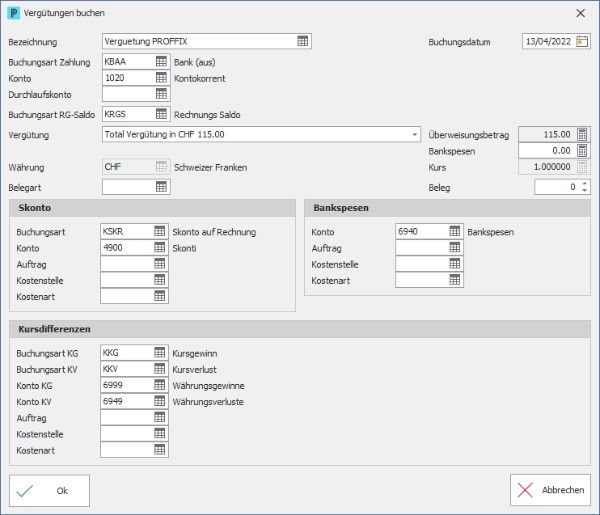Open lookup icon for Bankspesen Auftrag
Screen dimensions: 600x515
(455, 247)
